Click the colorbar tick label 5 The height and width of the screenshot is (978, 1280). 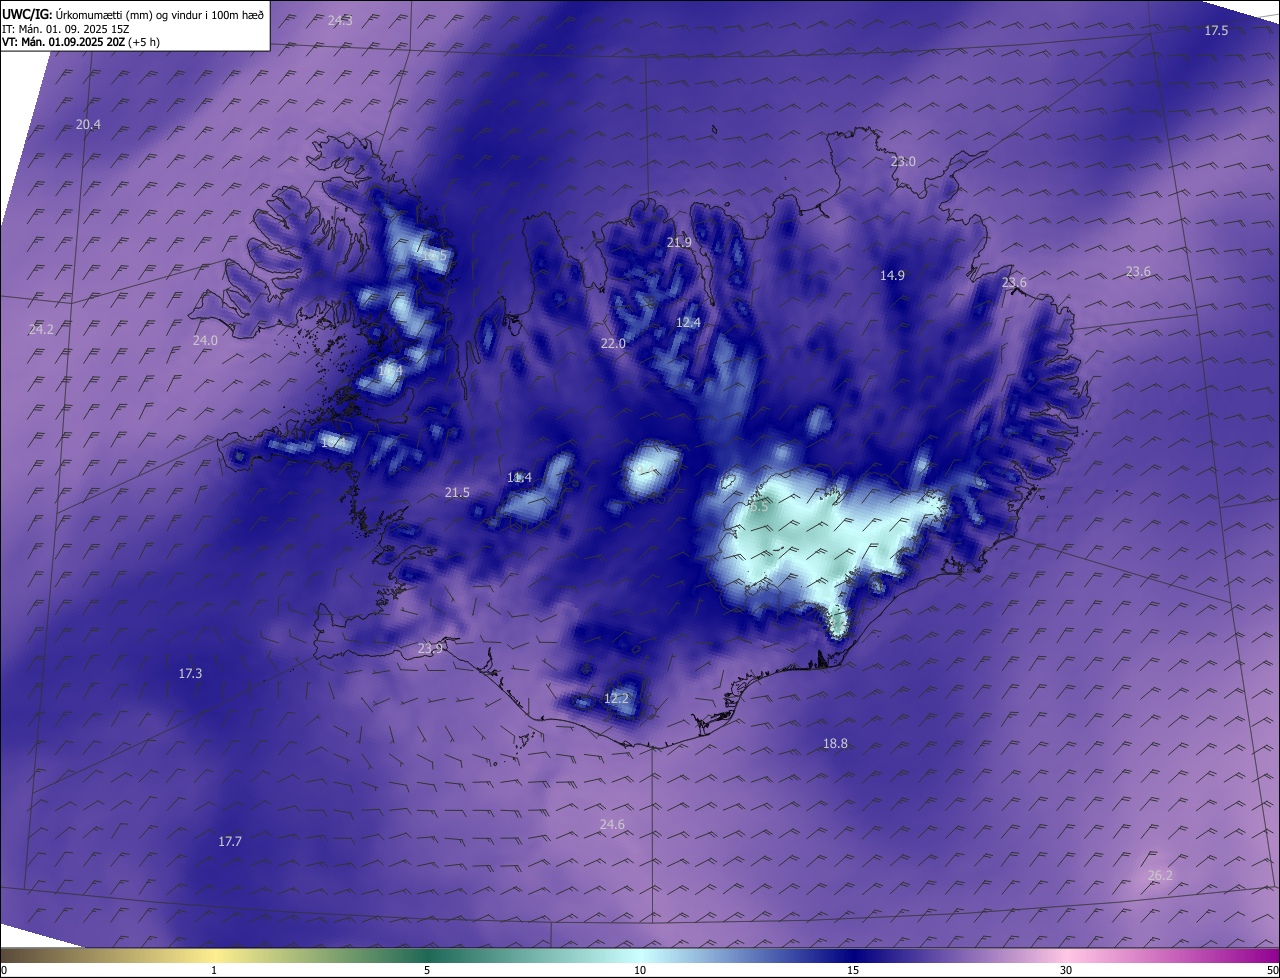(x=427, y=970)
